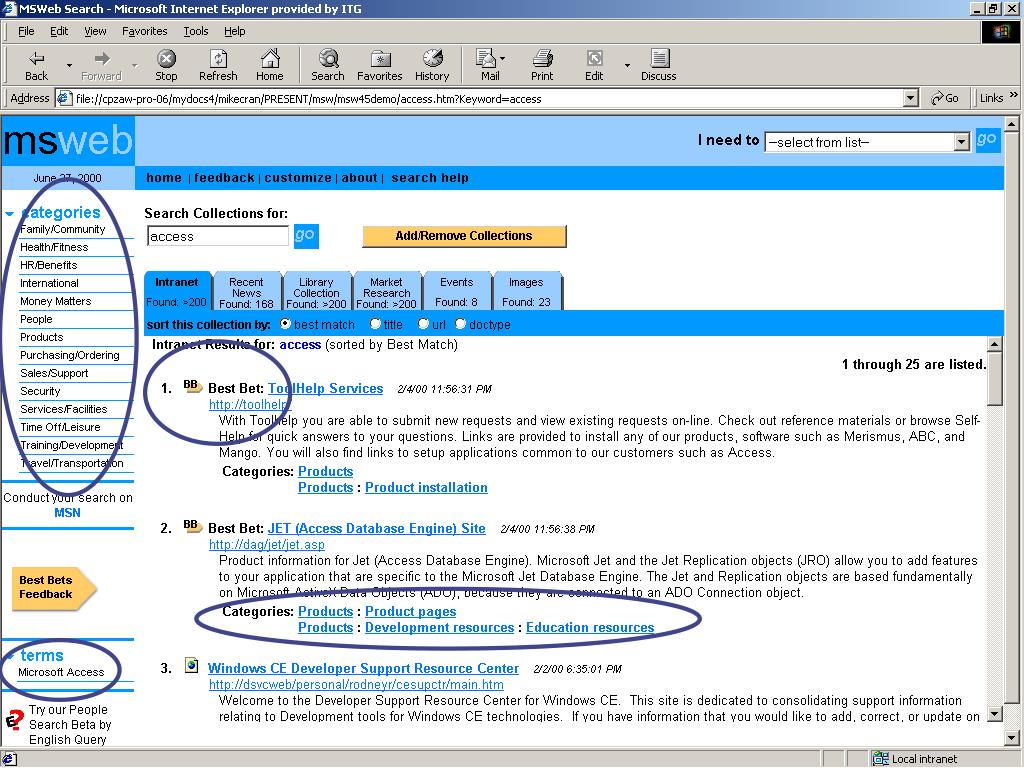
Task: Click the Add/Remove Collections button
Action: pos(464,236)
